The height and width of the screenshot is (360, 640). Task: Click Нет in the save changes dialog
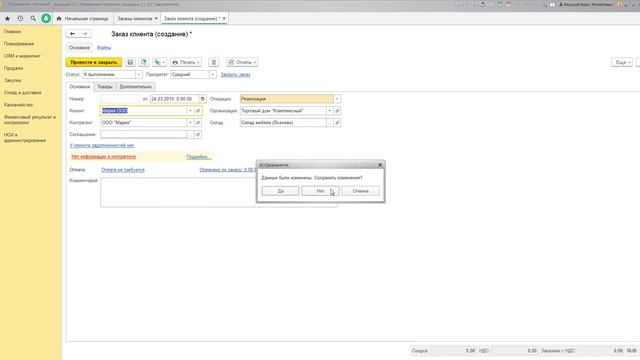pyautogui.click(x=320, y=191)
